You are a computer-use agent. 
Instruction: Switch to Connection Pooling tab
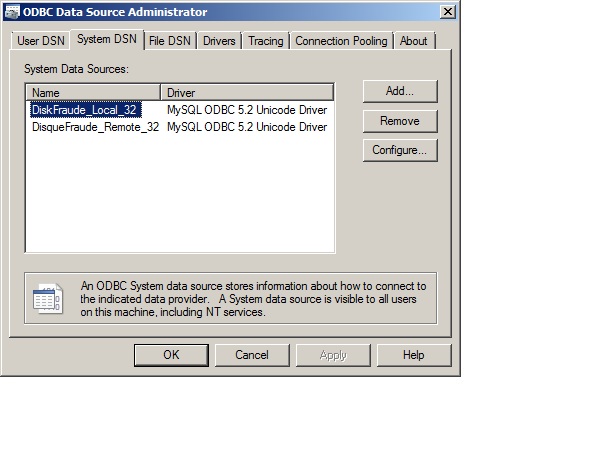tap(342, 41)
